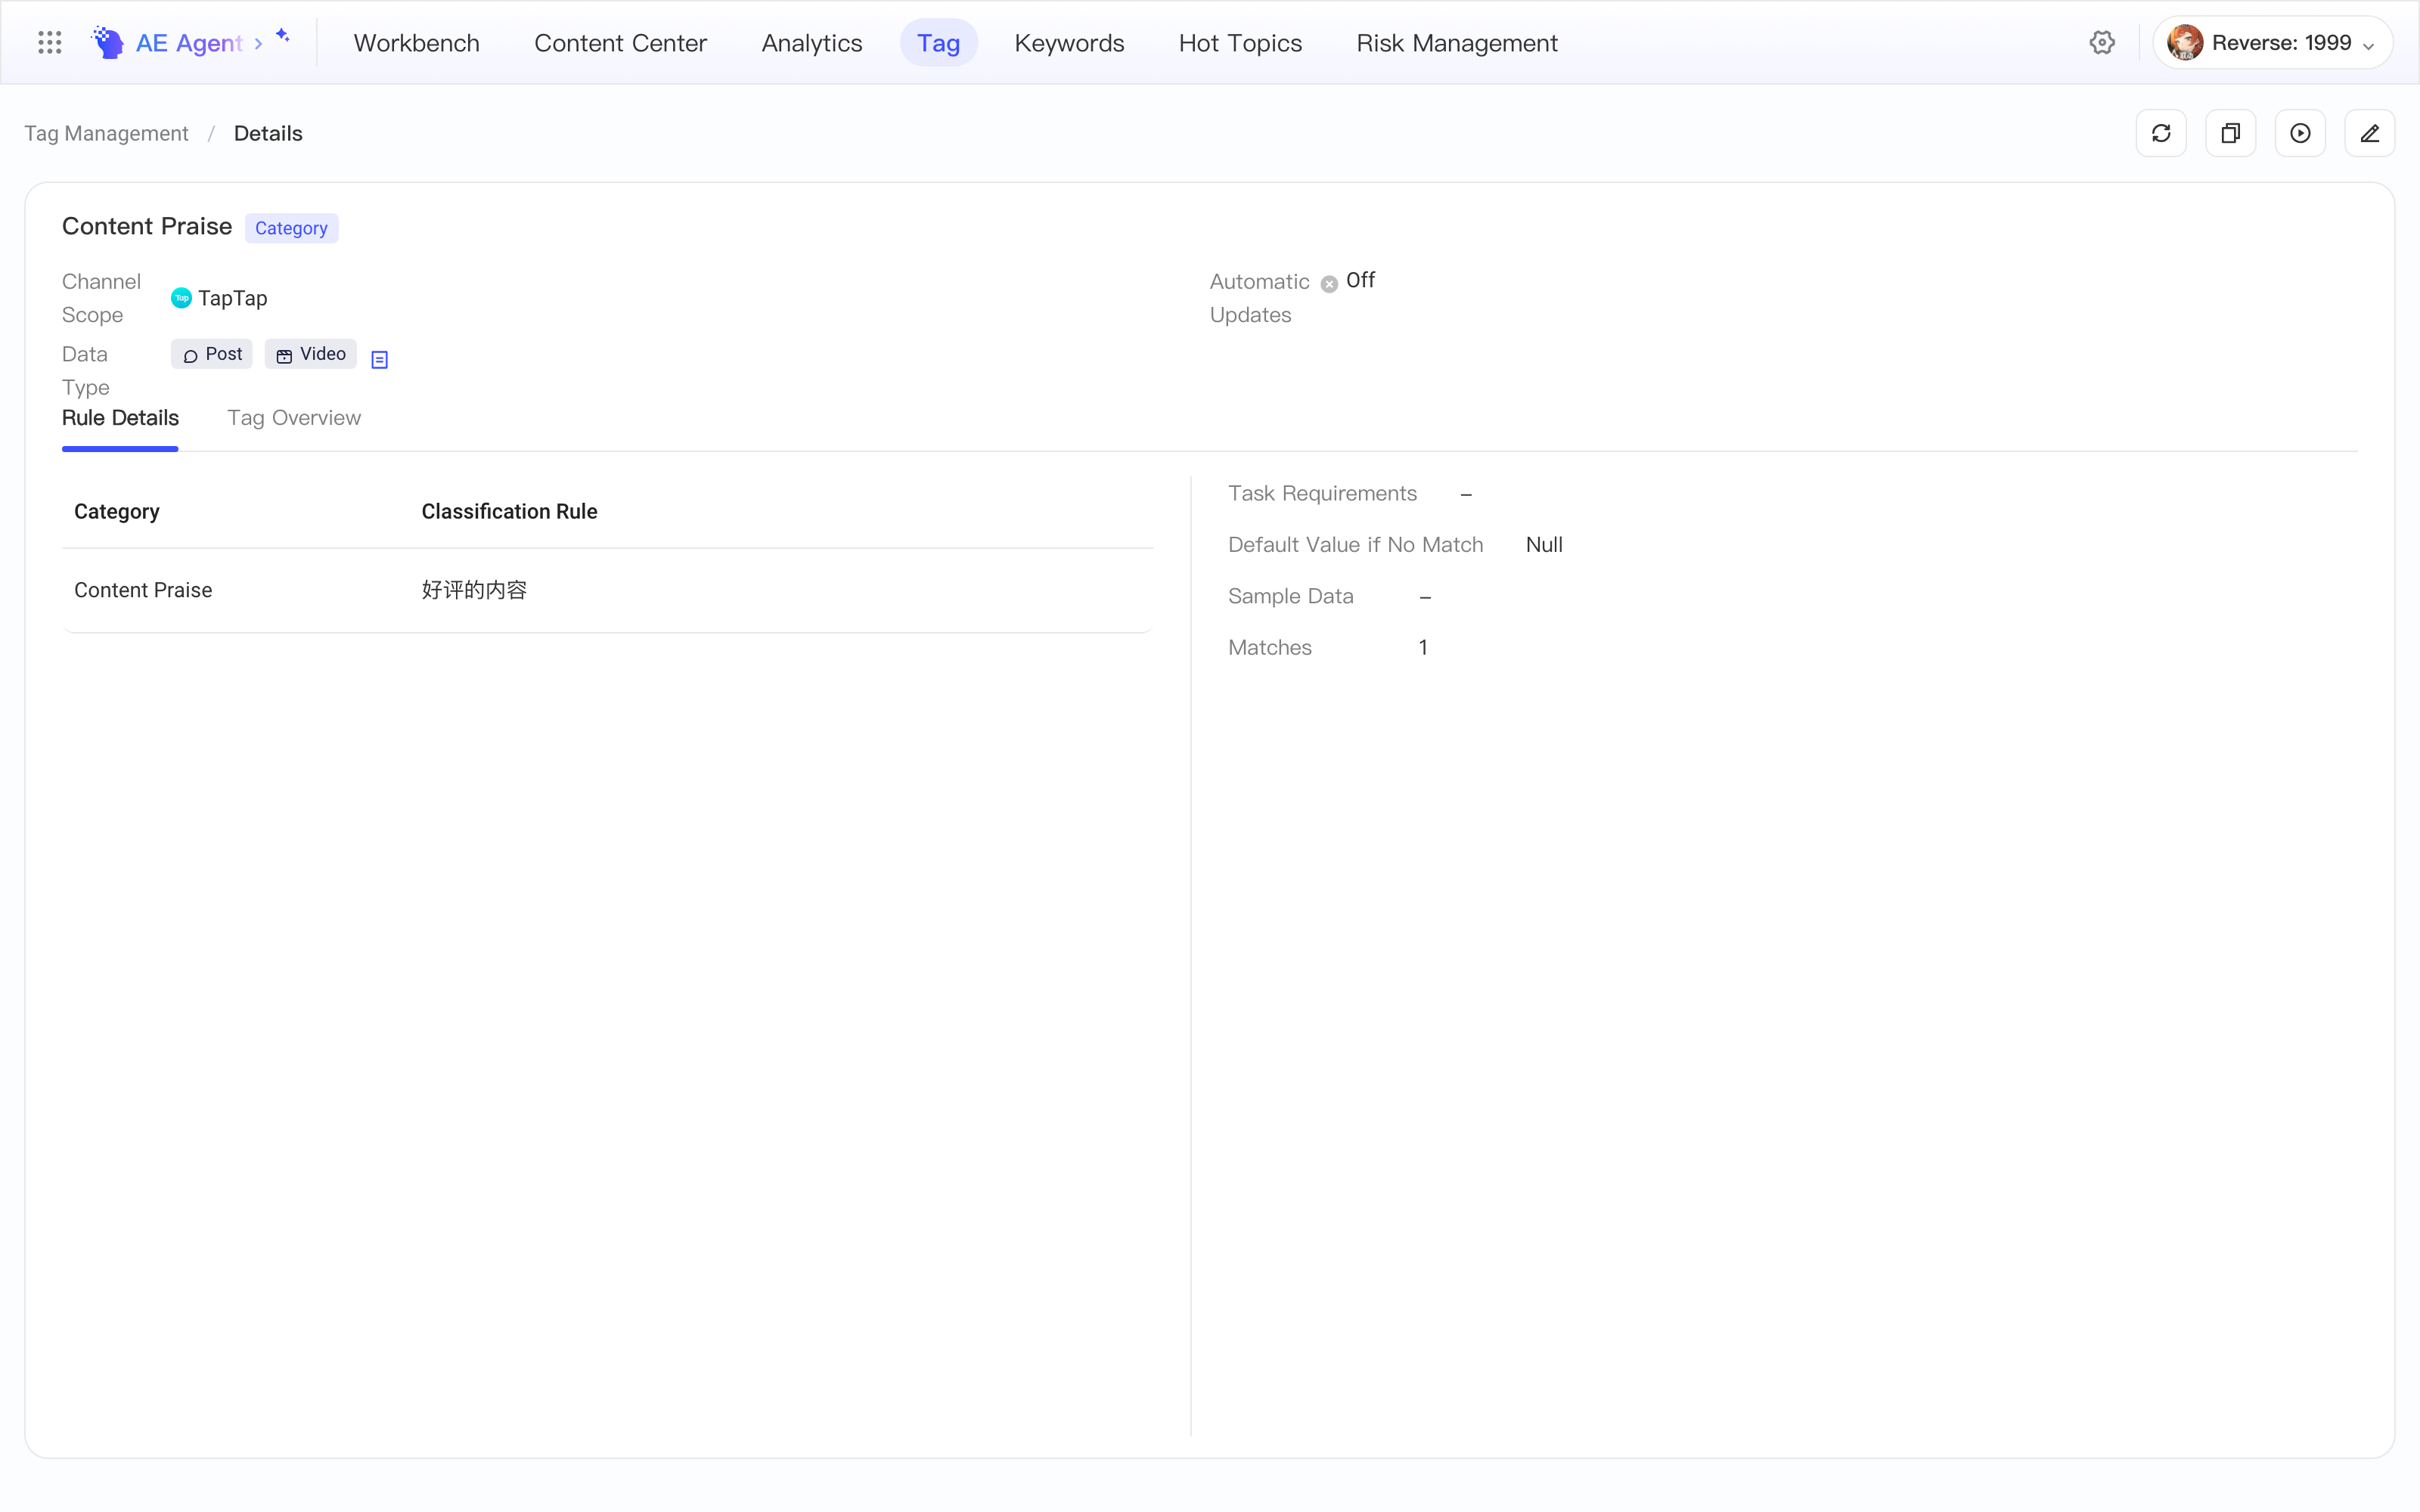The height and width of the screenshot is (1512, 2420).
Task: Click the Task Requirements label
Action: click(x=1322, y=494)
